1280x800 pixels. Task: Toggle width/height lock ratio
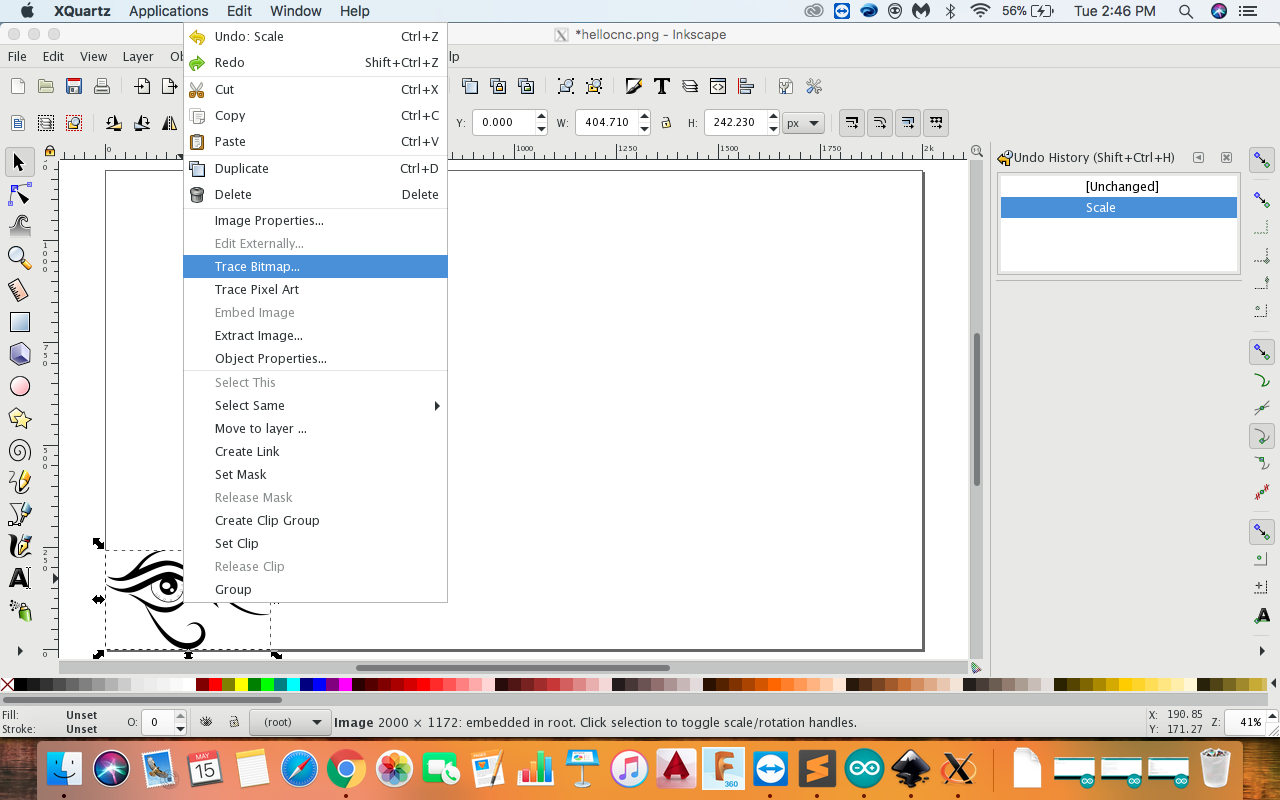666,123
